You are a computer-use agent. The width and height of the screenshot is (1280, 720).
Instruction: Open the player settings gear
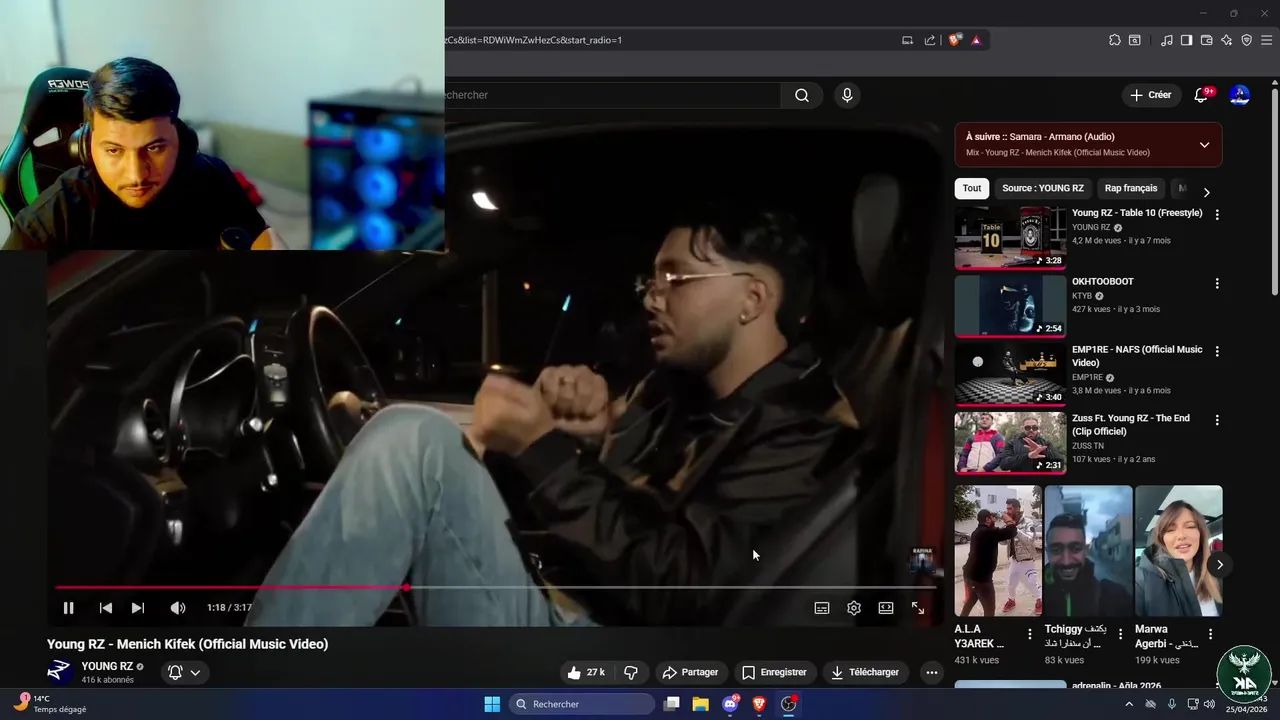point(854,608)
